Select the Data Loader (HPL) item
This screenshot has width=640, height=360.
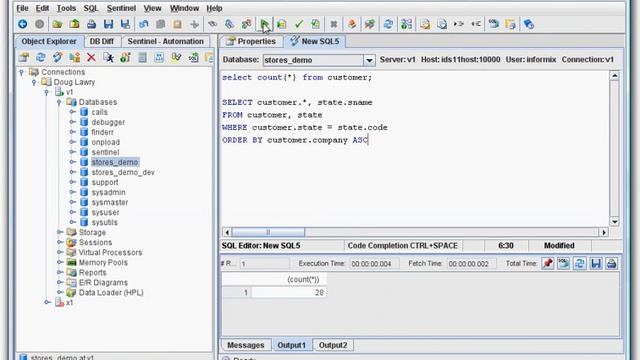pos(111,292)
